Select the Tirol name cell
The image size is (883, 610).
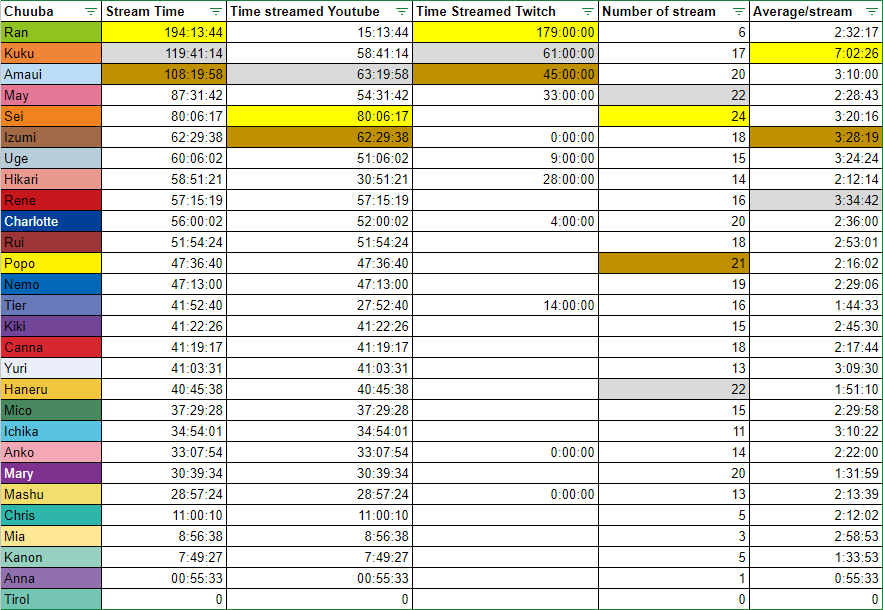[x=51, y=599]
